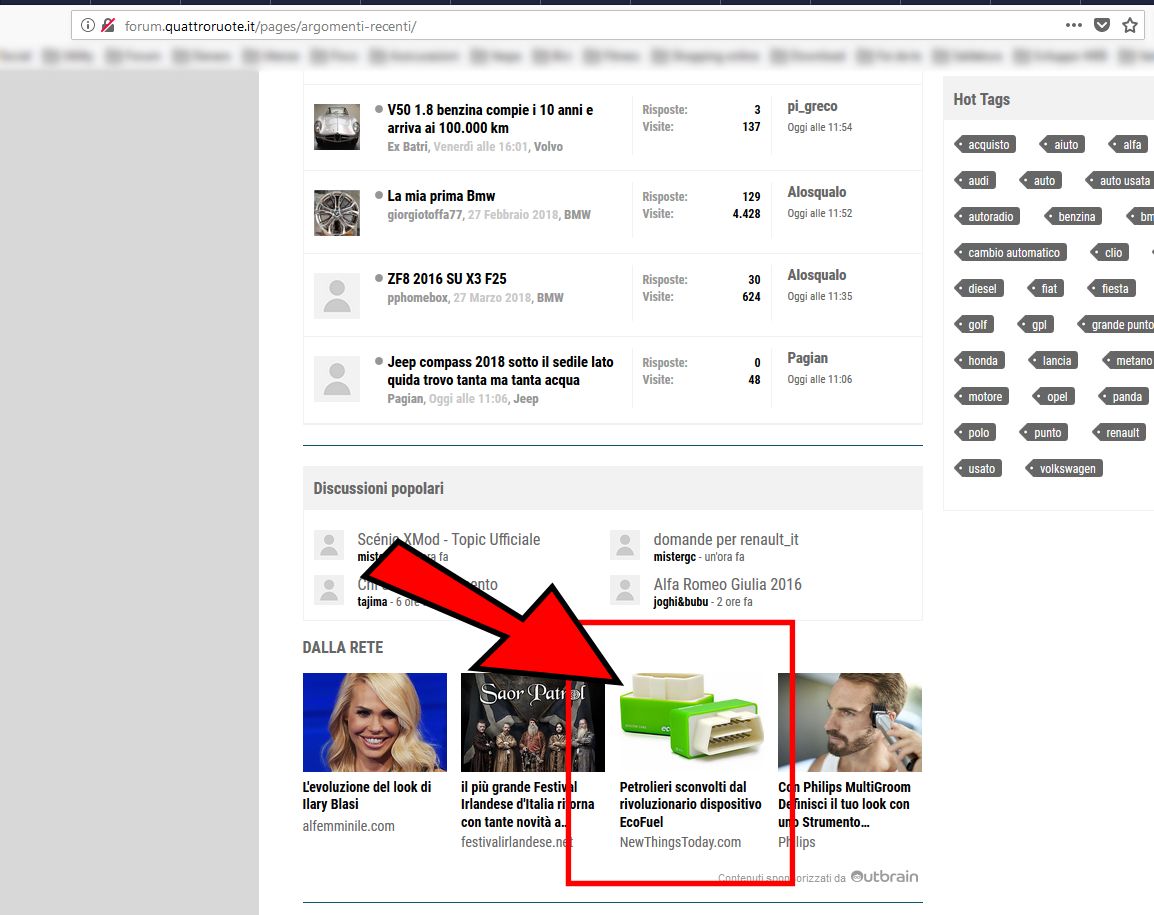Bookmark this page with the star icon

pos(1130,26)
